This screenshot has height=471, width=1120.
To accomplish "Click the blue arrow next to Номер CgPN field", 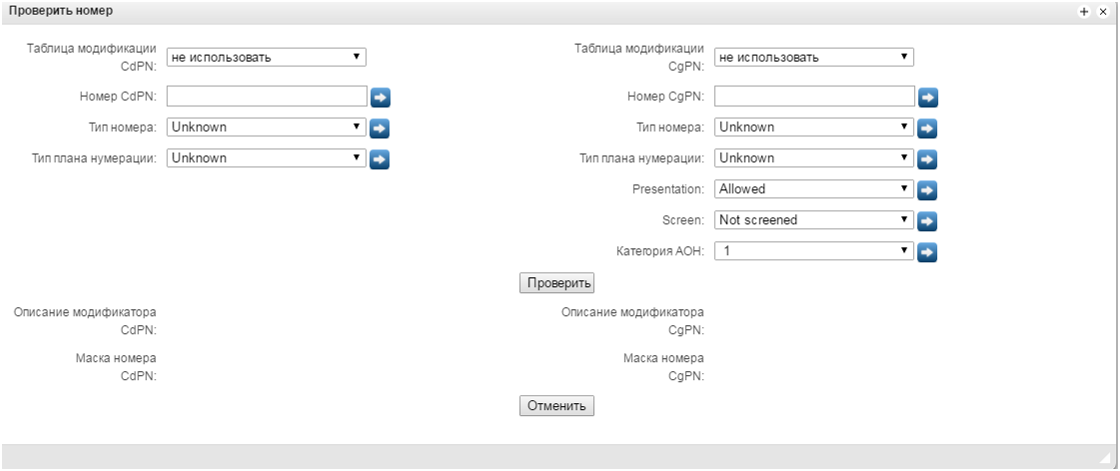I will click(x=928, y=97).
